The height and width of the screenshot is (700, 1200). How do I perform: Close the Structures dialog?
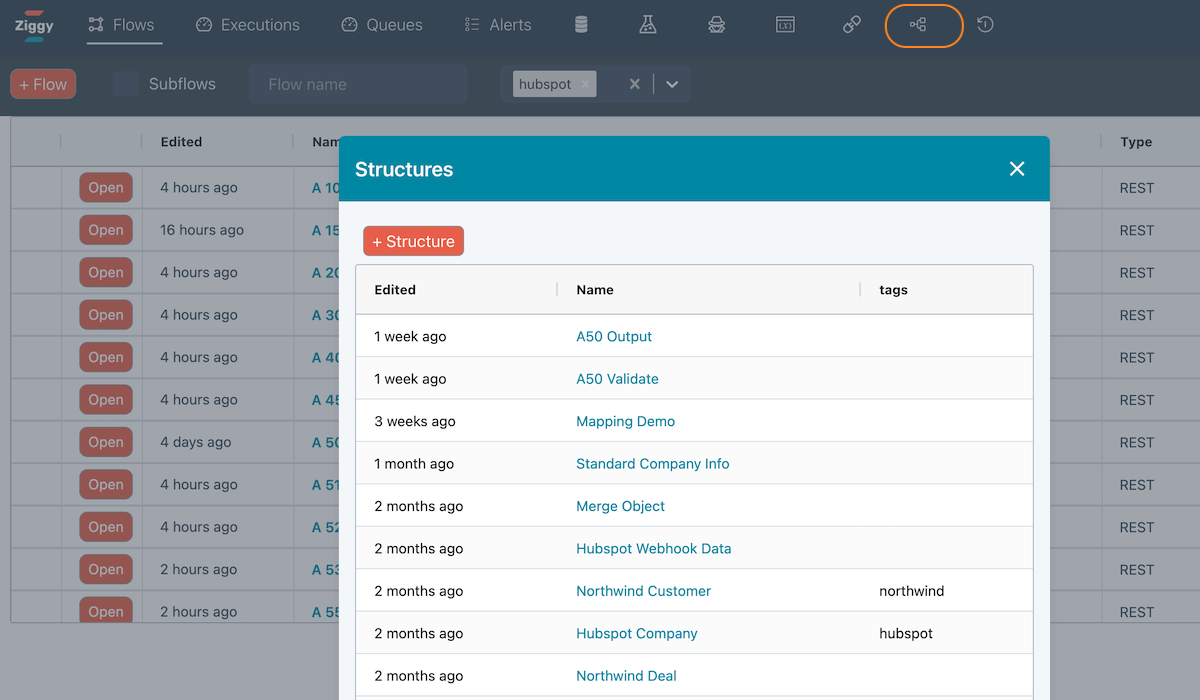1017,169
